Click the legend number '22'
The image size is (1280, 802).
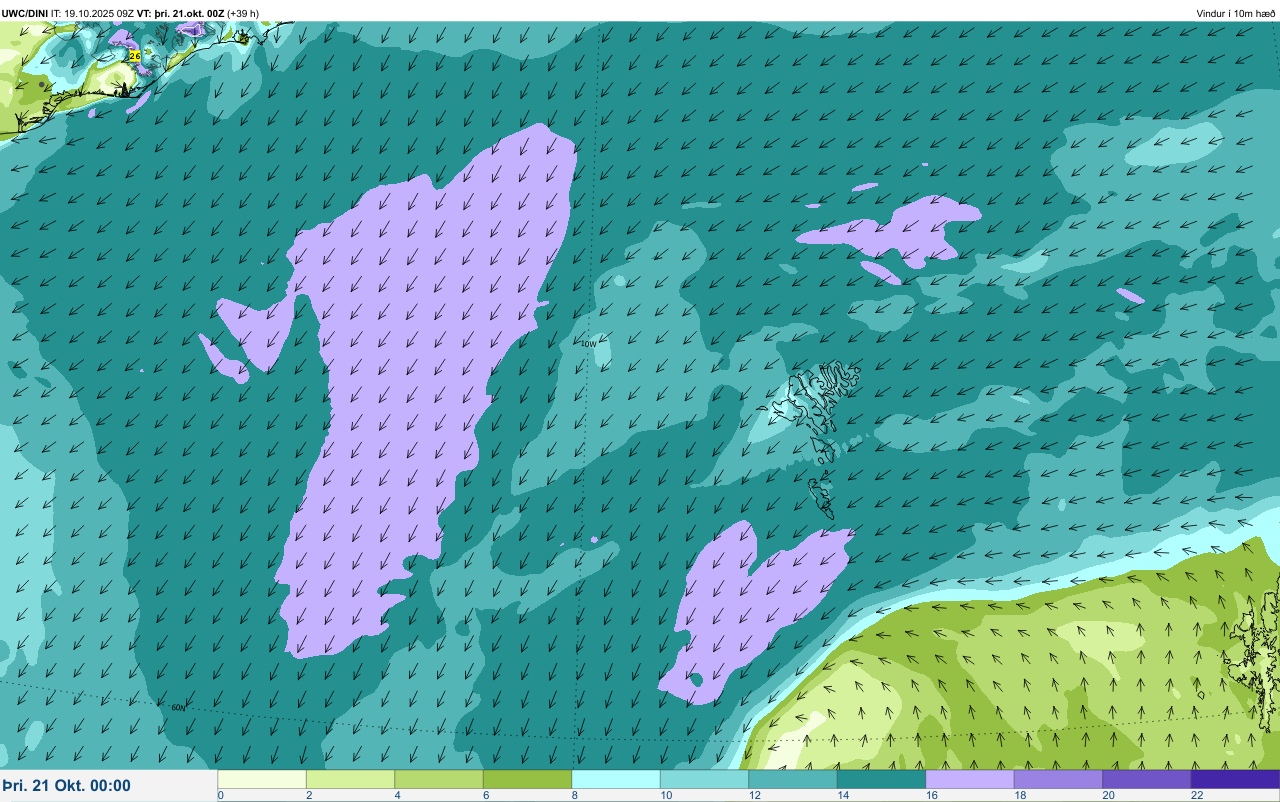coord(1197,795)
